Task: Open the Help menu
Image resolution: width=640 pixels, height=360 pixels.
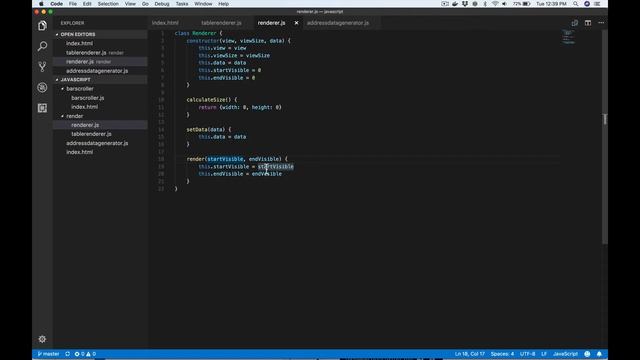Action: point(223,4)
